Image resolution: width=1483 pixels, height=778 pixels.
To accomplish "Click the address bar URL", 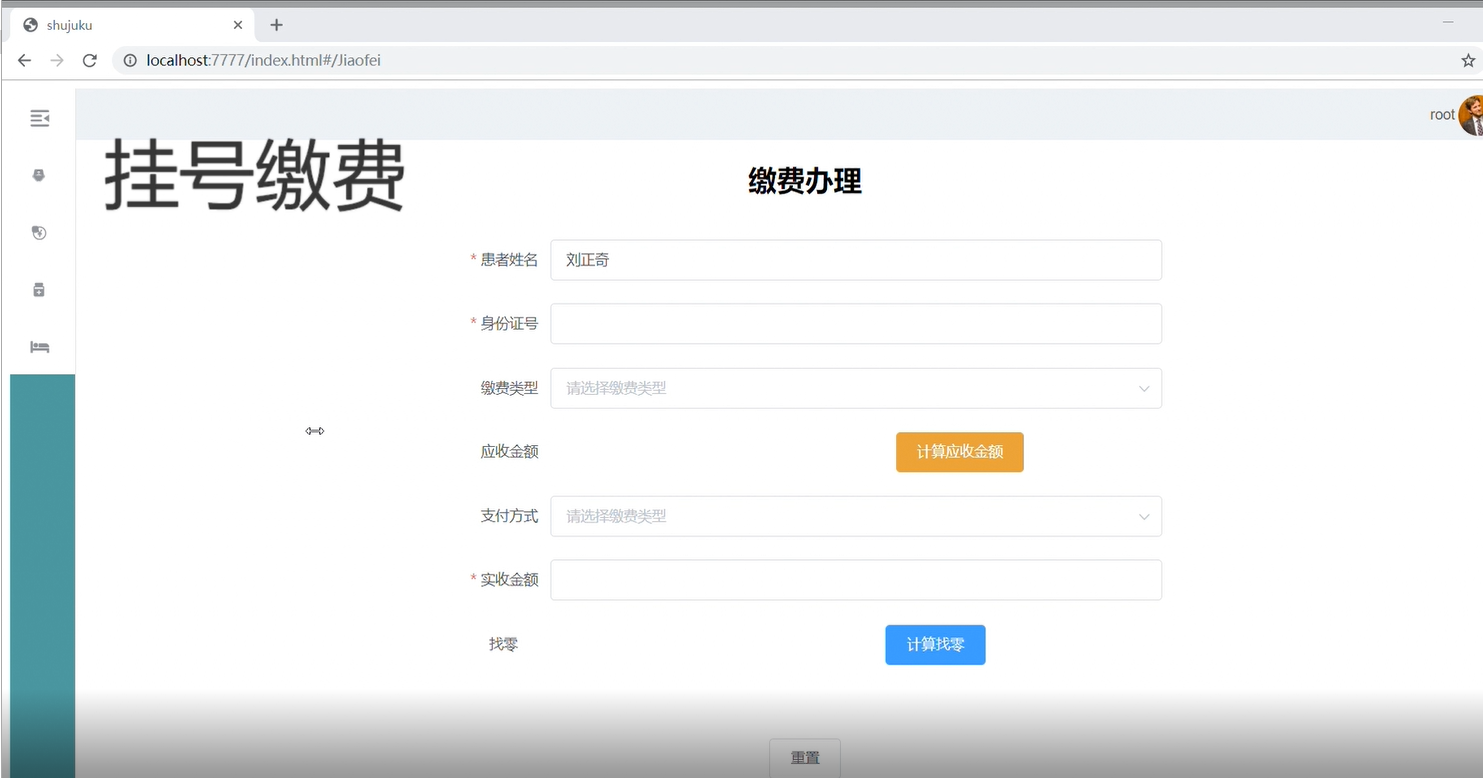I will [x=263, y=60].
